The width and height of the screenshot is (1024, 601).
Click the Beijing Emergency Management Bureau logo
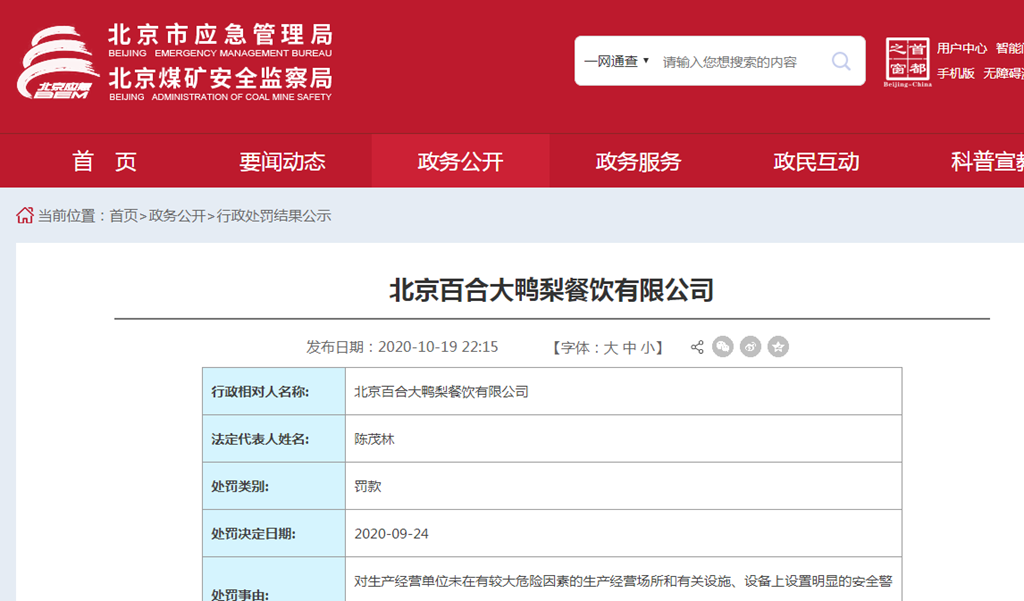[x=58, y=63]
